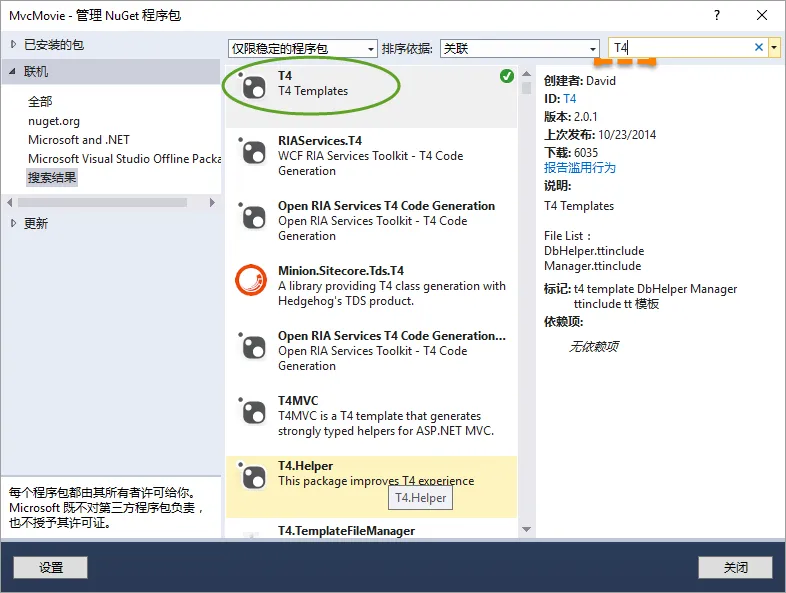Select 全部 under online sources
The height and width of the screenshot is (593, 786).
40,102
